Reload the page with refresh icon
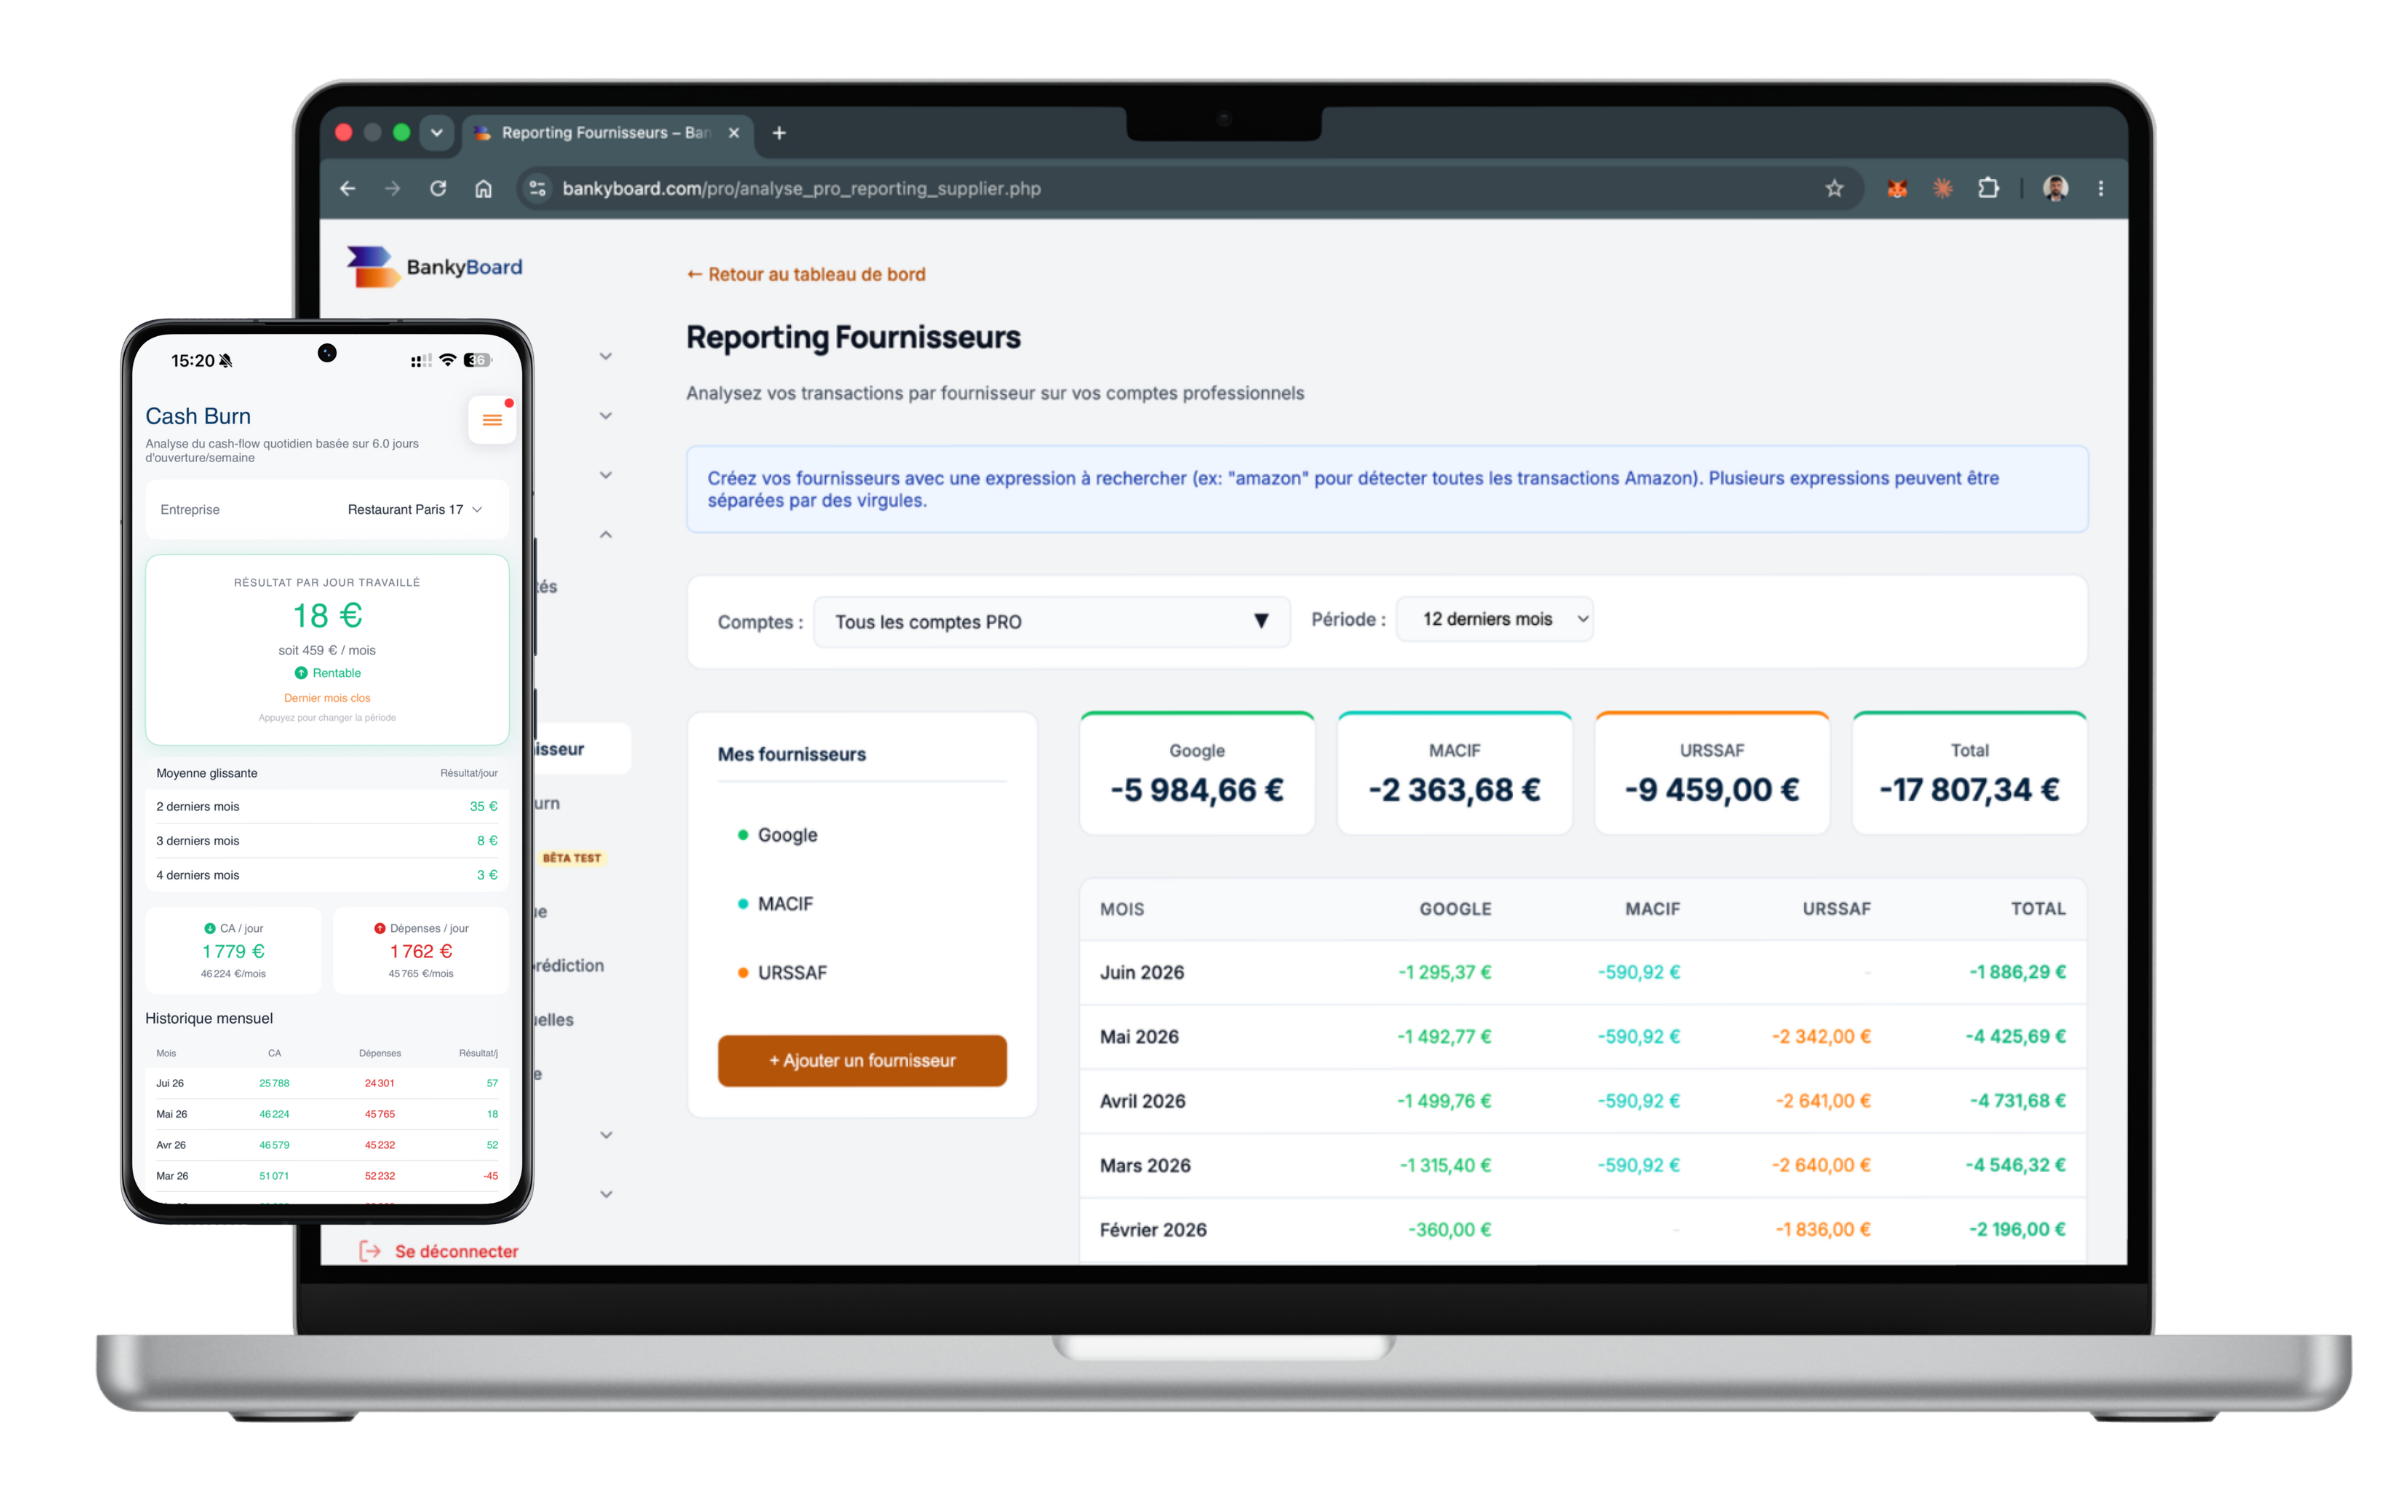The height and width of the screenshot is (1500, 2400). coord(438,188)
